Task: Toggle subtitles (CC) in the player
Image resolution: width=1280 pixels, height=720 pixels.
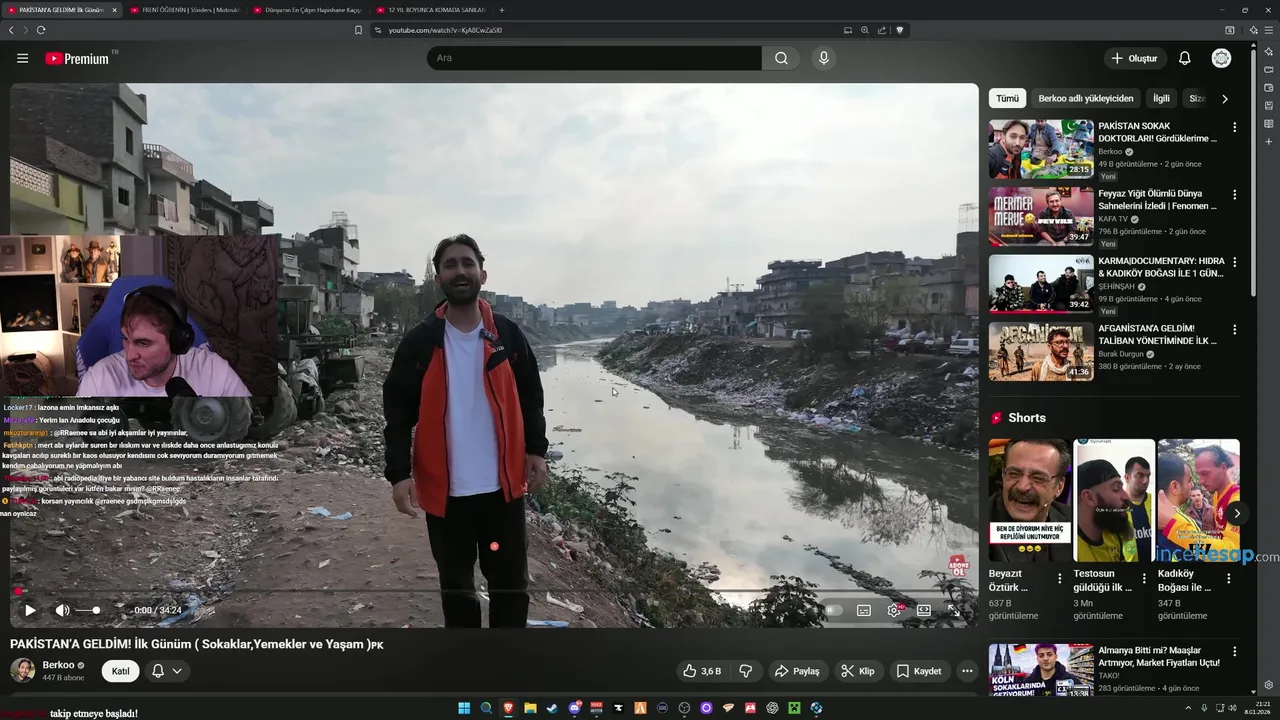Action: pyautogui.click(x=864, y=610)
